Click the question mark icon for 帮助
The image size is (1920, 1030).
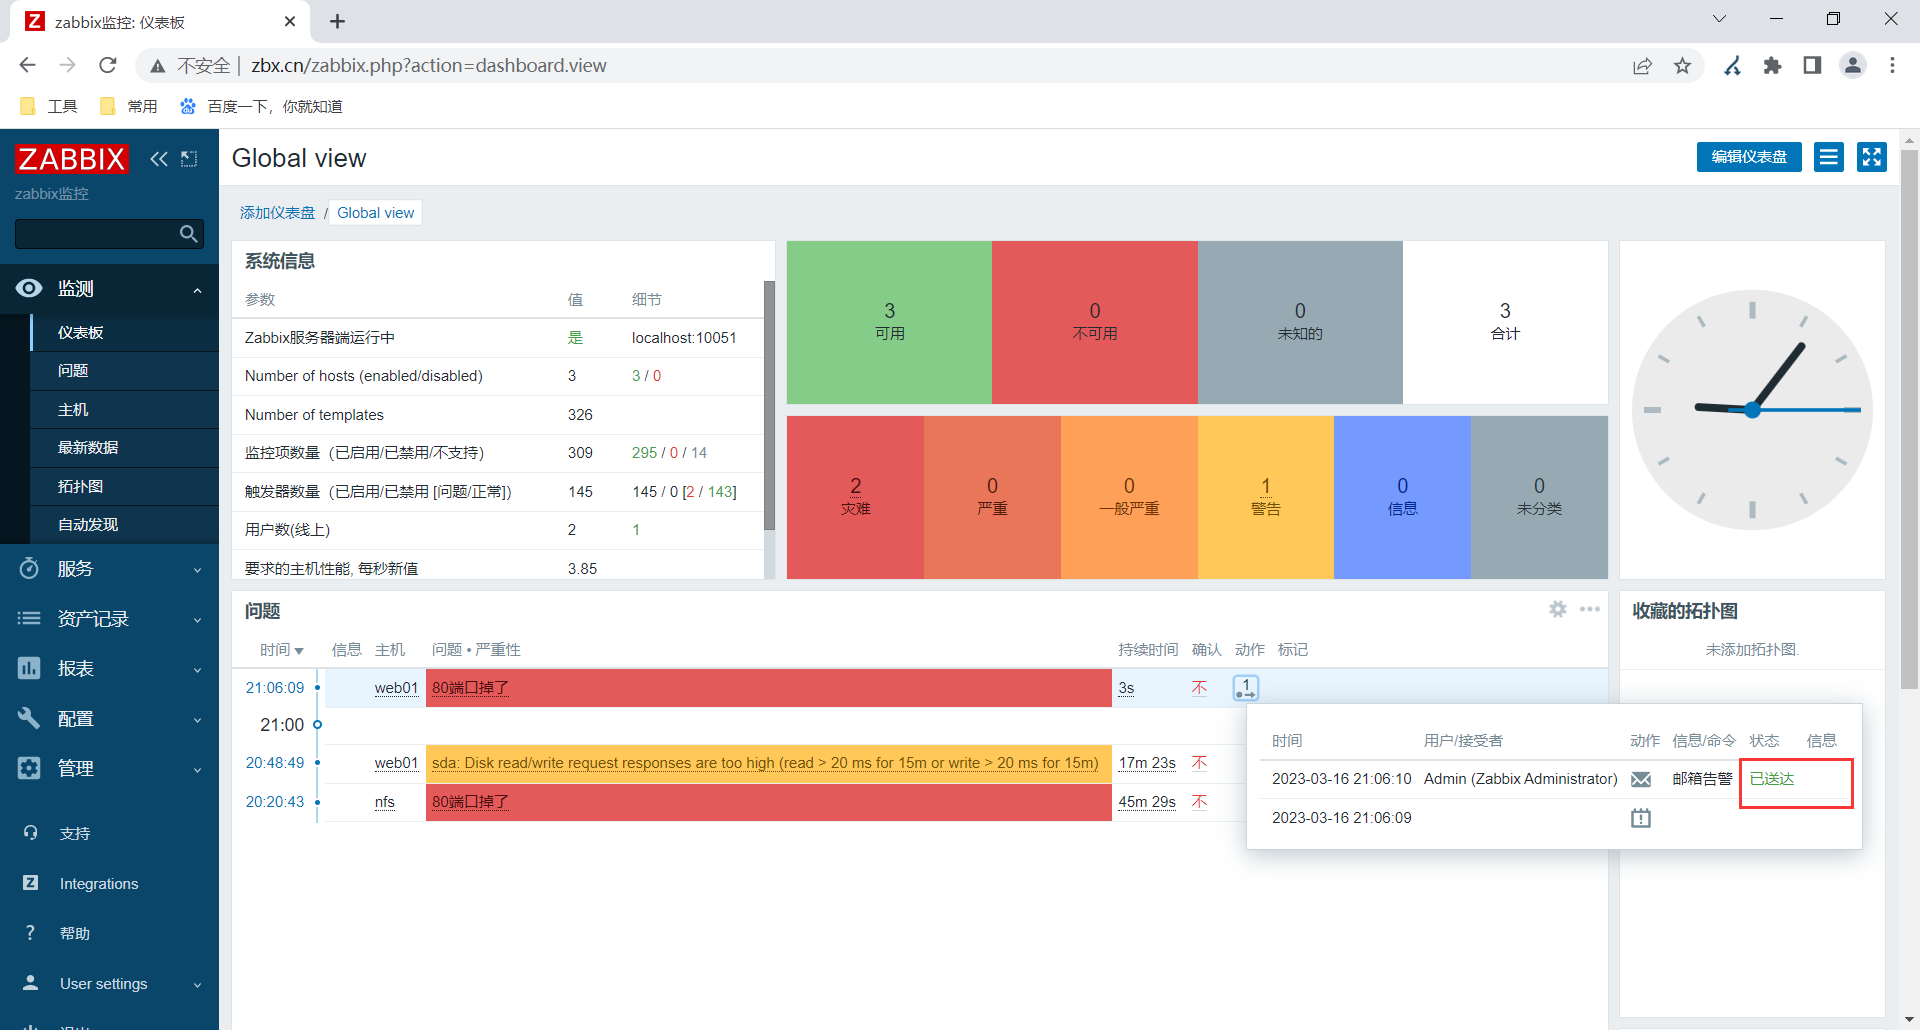click(30, 933)
